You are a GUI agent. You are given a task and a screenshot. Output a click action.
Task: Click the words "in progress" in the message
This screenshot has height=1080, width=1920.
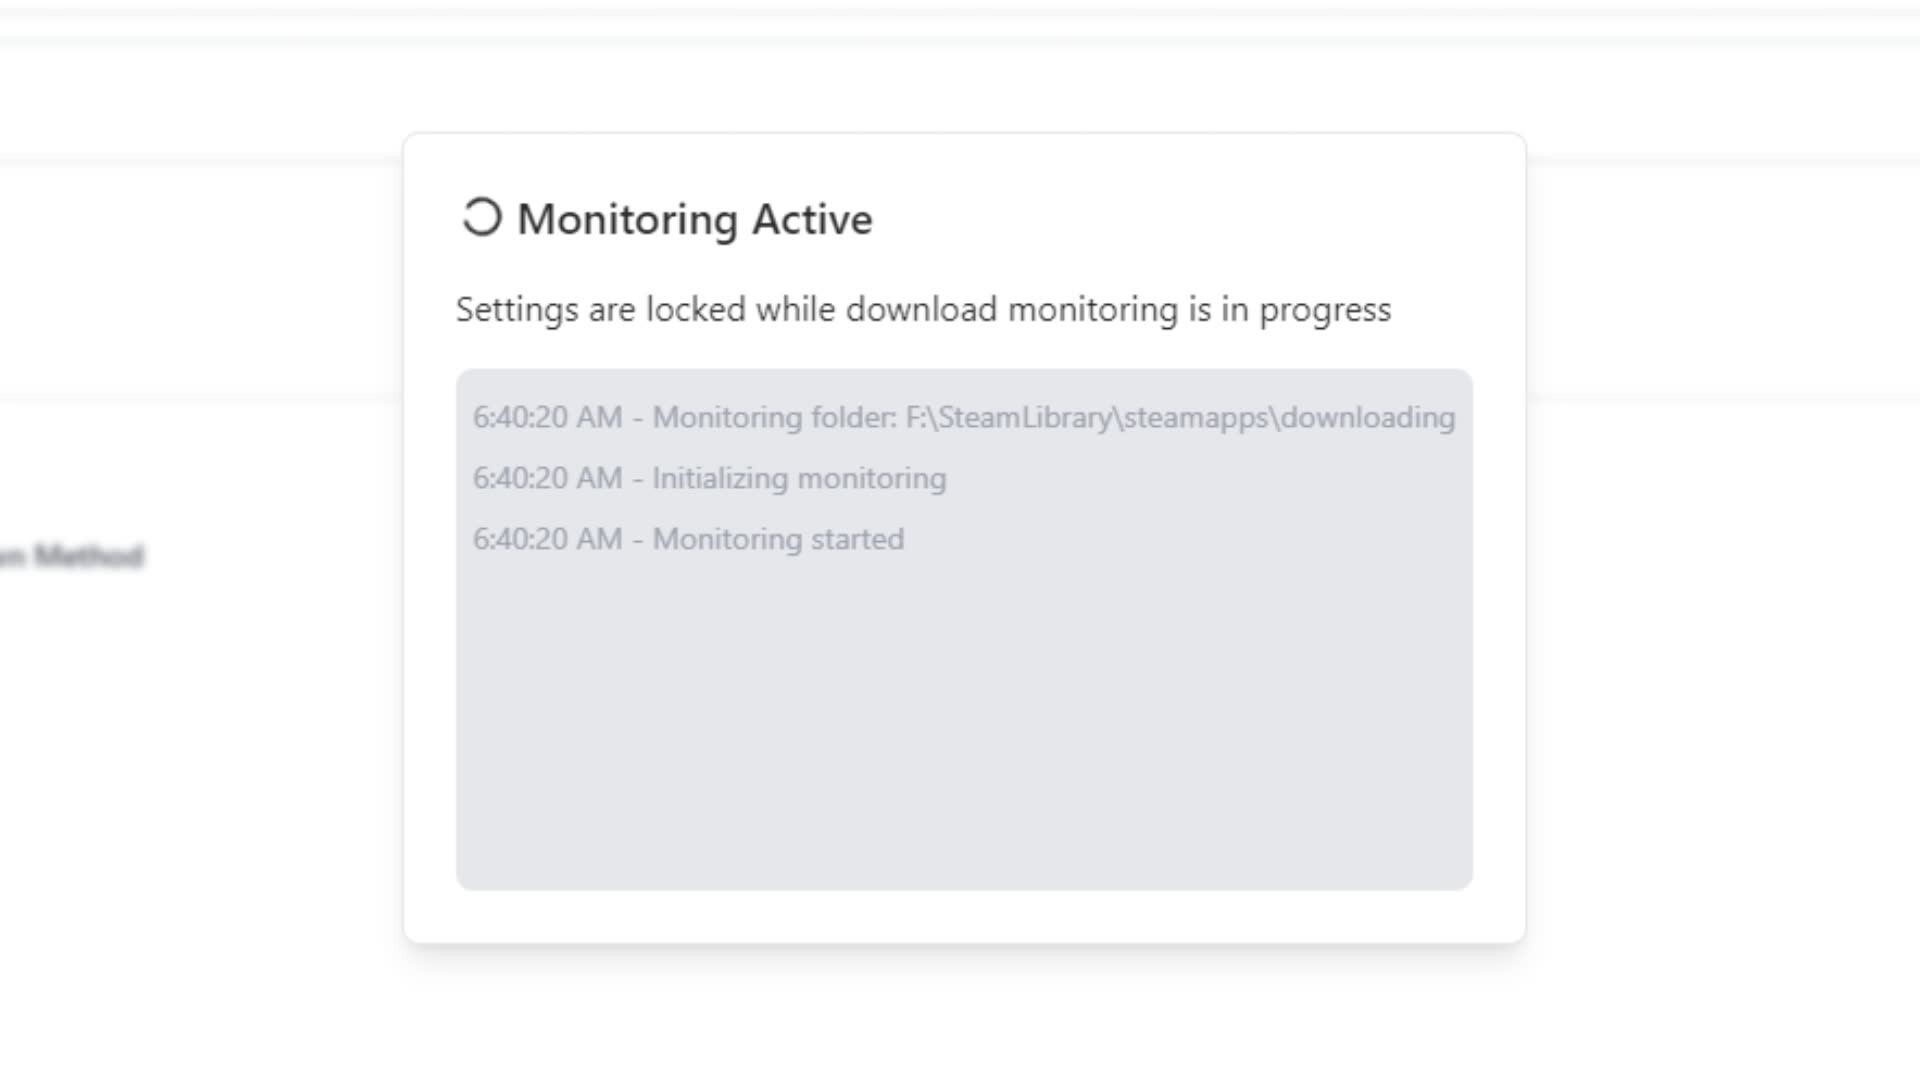[1305, 310]
